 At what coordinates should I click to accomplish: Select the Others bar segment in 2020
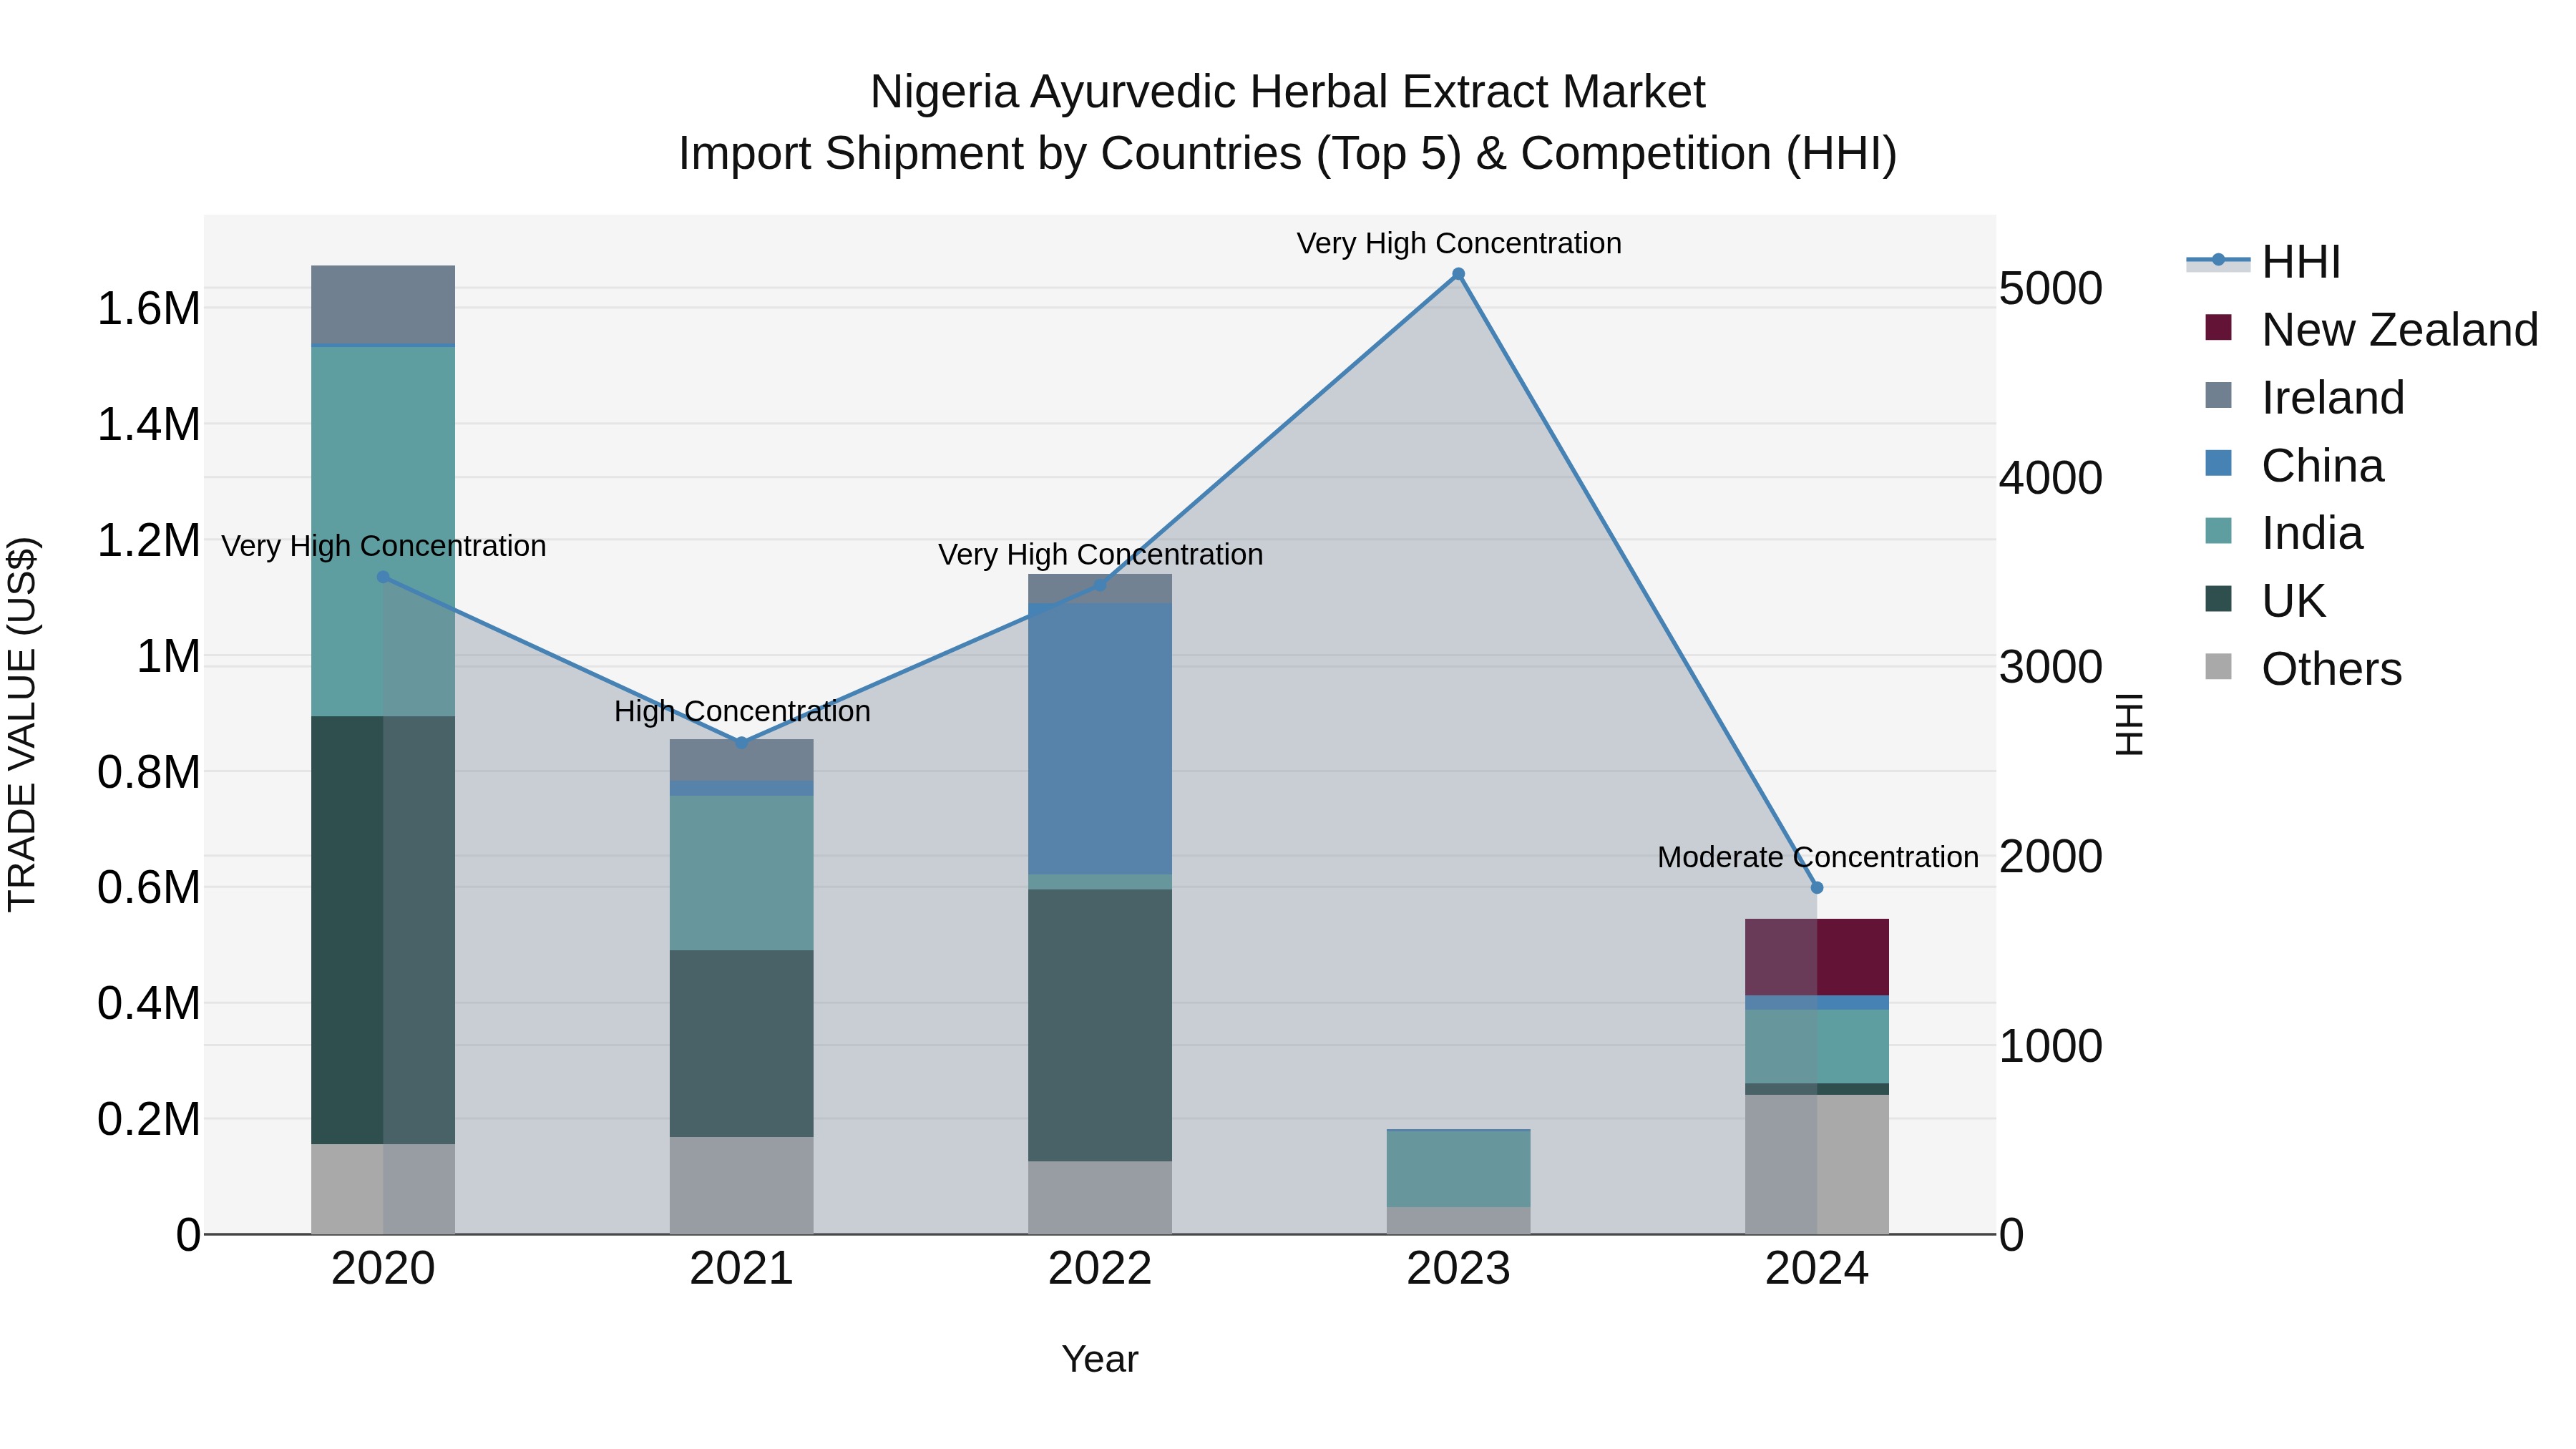point(383,1189)
